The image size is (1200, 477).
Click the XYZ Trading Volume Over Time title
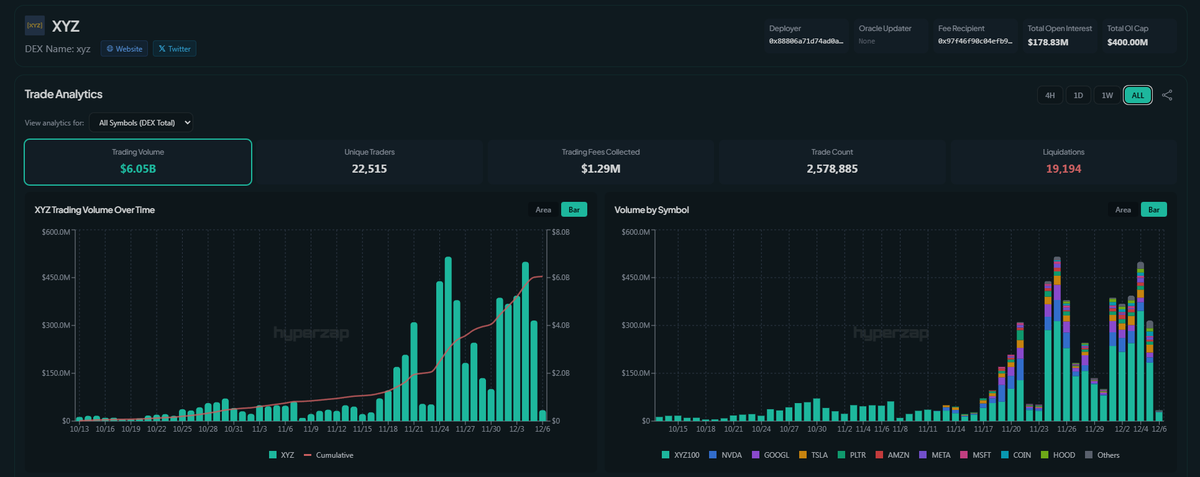click(94, 210)
